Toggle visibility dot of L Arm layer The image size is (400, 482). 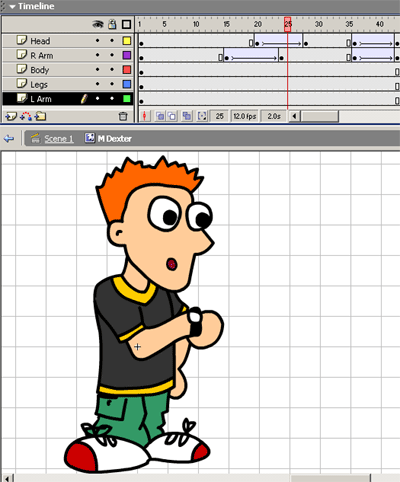97,99
